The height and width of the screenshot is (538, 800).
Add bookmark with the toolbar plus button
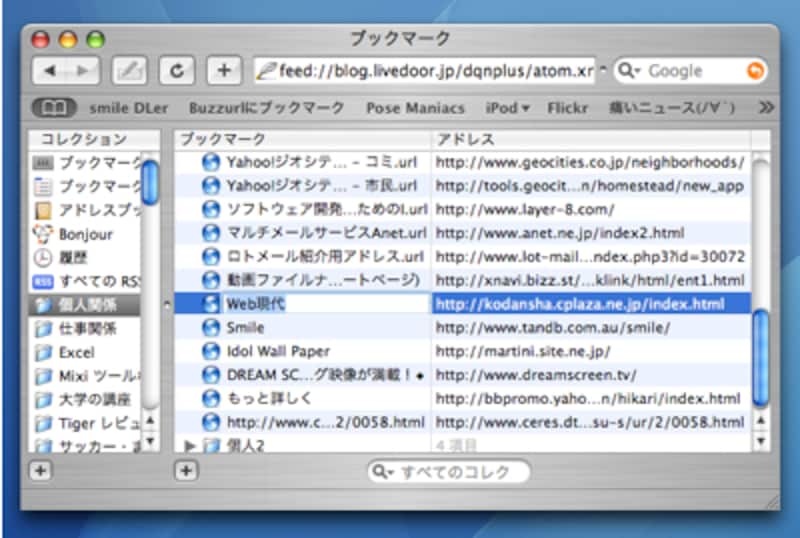(x=224, y=70)
